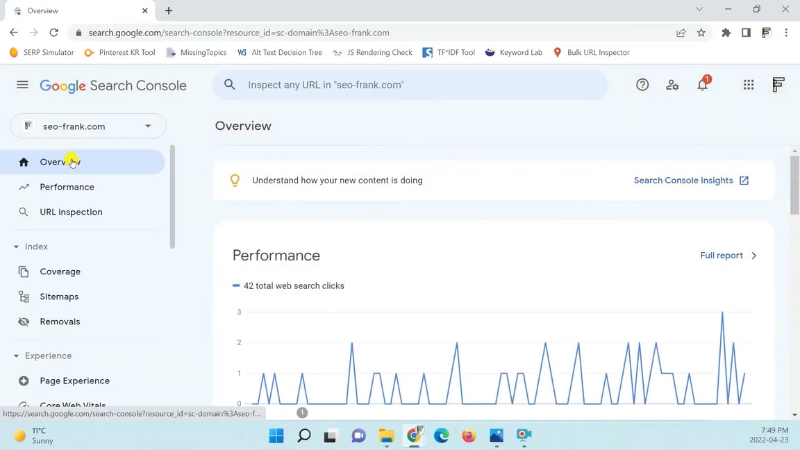Click 42 total web search clicks legend

288,286
